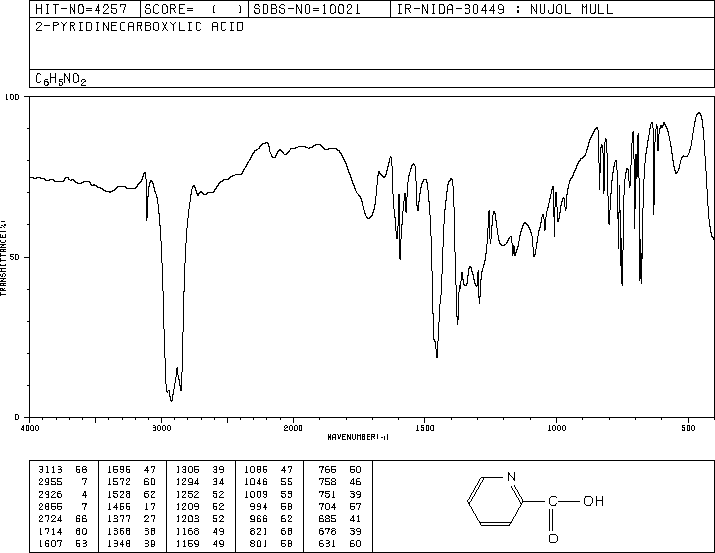Screen dimensions: 715x553
Task: Select peak value 1294 in table
Action: point(187,481)
